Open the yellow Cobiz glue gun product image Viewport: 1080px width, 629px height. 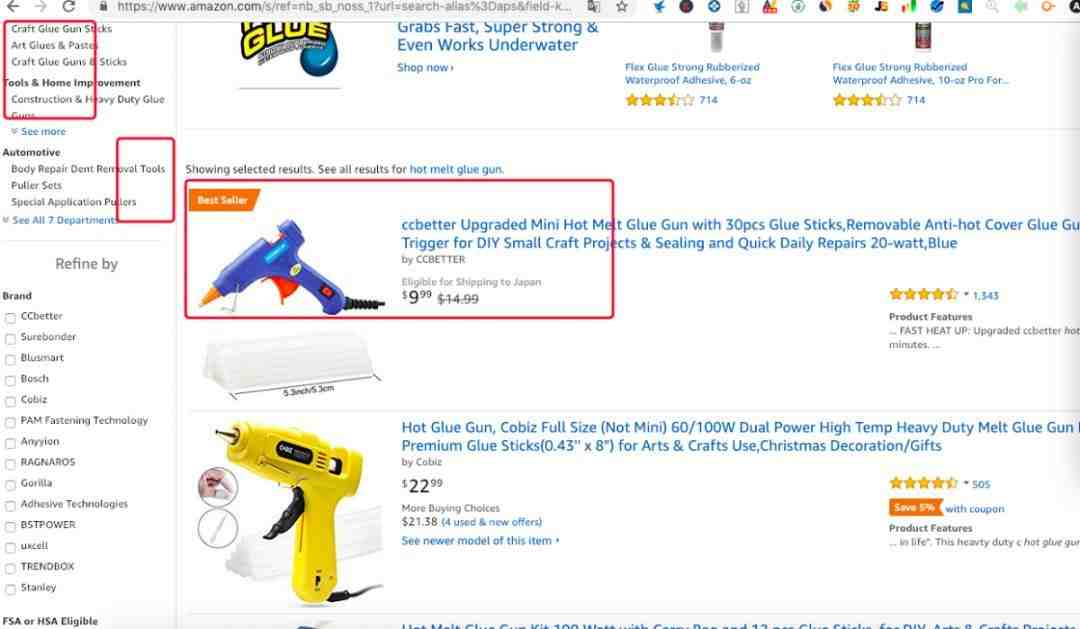(x=290, y=511)
